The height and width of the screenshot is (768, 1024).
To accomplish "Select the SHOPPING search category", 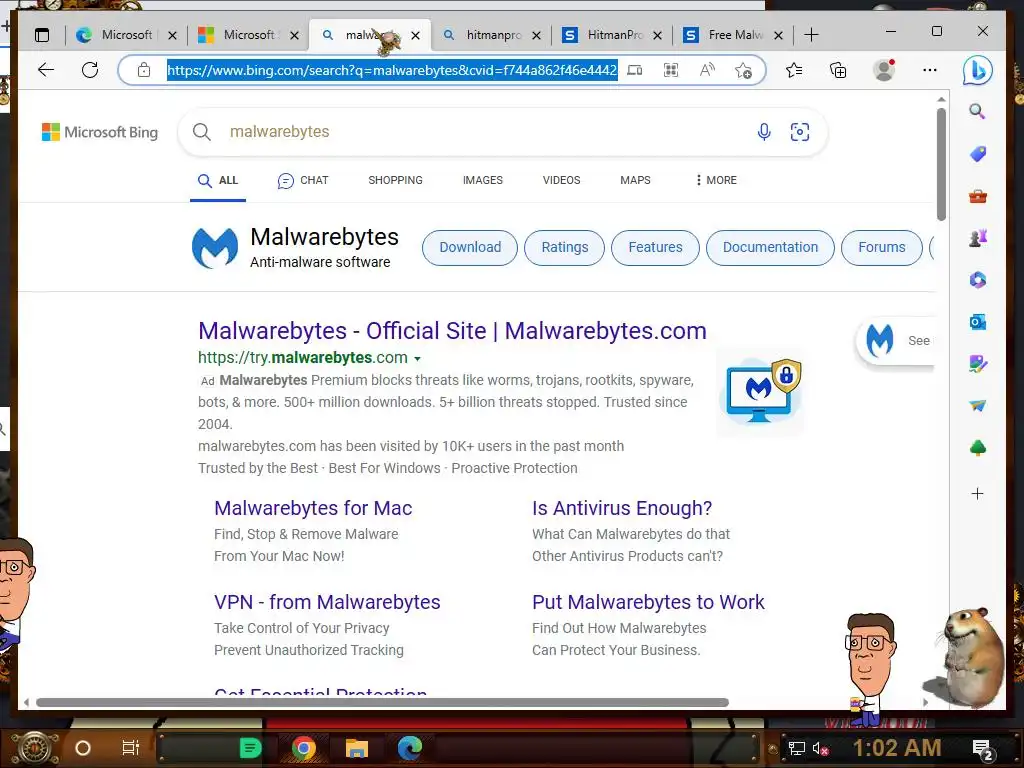I will click(x=395, y=180).
